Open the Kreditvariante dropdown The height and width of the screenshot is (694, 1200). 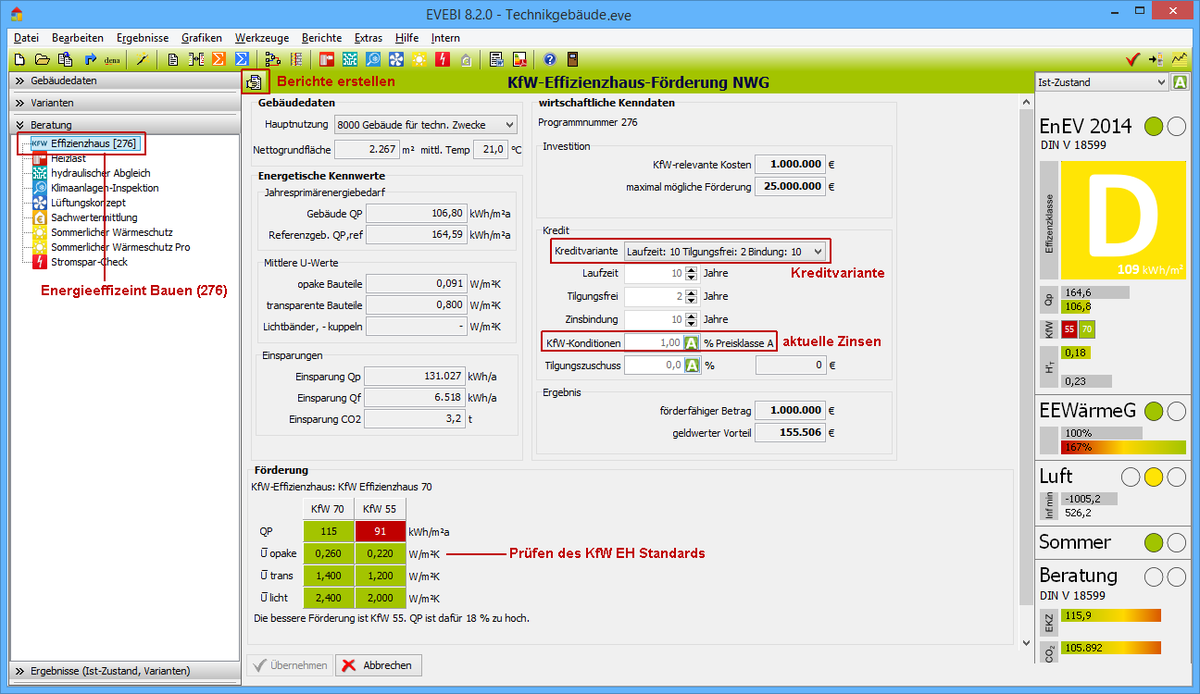[x=725, y=250]
